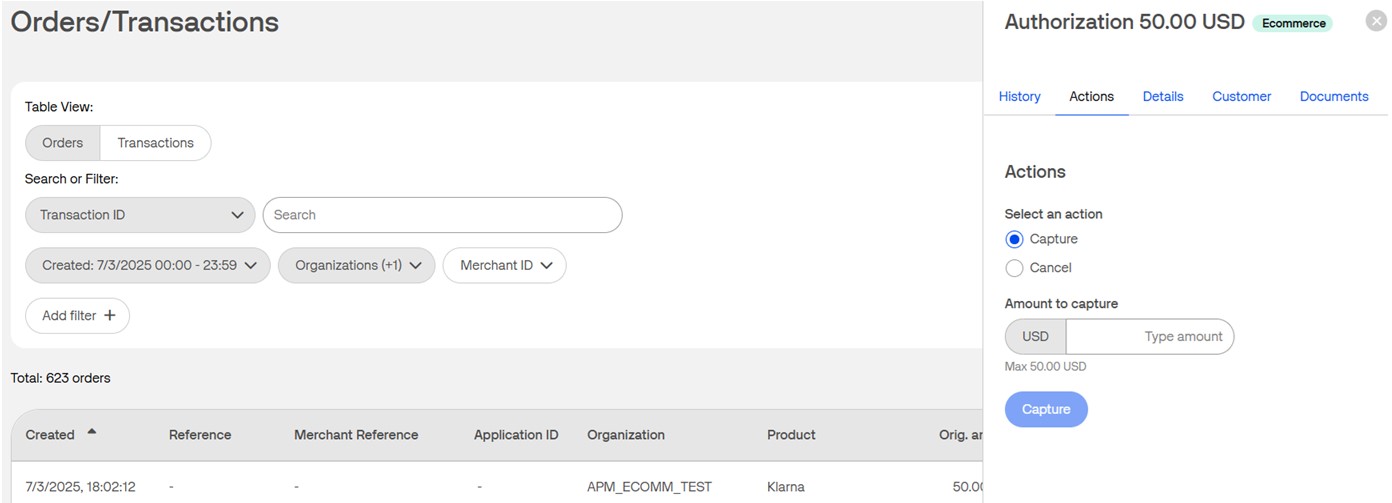Open the Merchant ID filter dropdown

coord(505,266)
